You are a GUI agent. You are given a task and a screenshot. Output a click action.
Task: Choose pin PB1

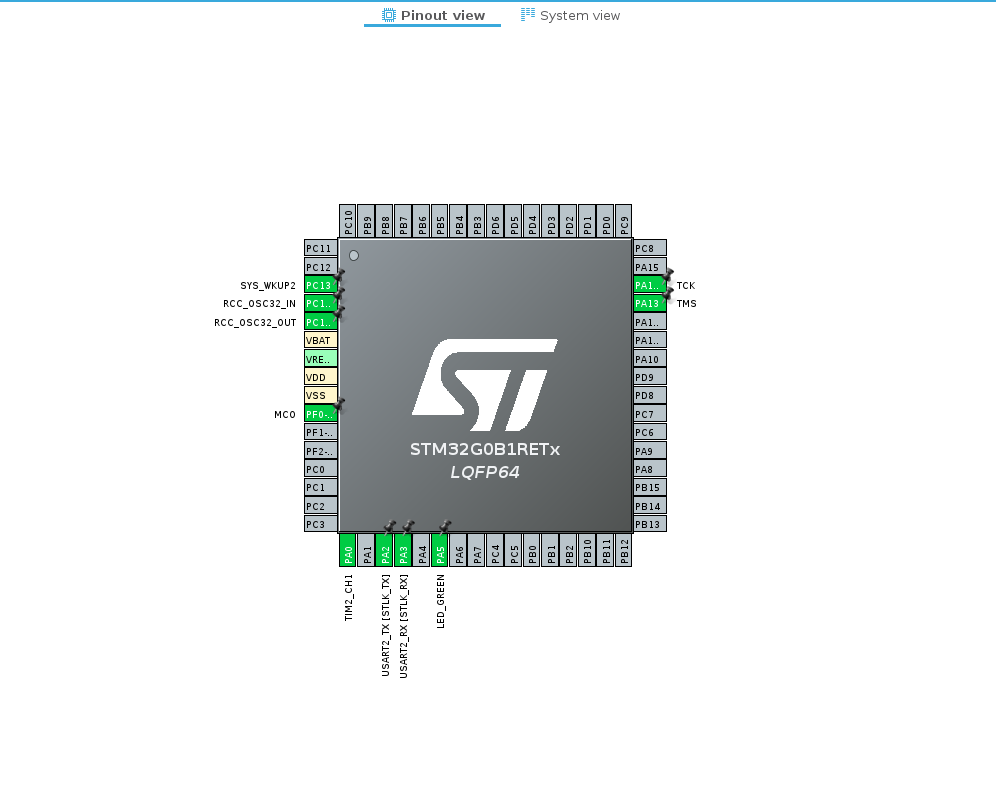pyautogui.click(x=550, y=550)
